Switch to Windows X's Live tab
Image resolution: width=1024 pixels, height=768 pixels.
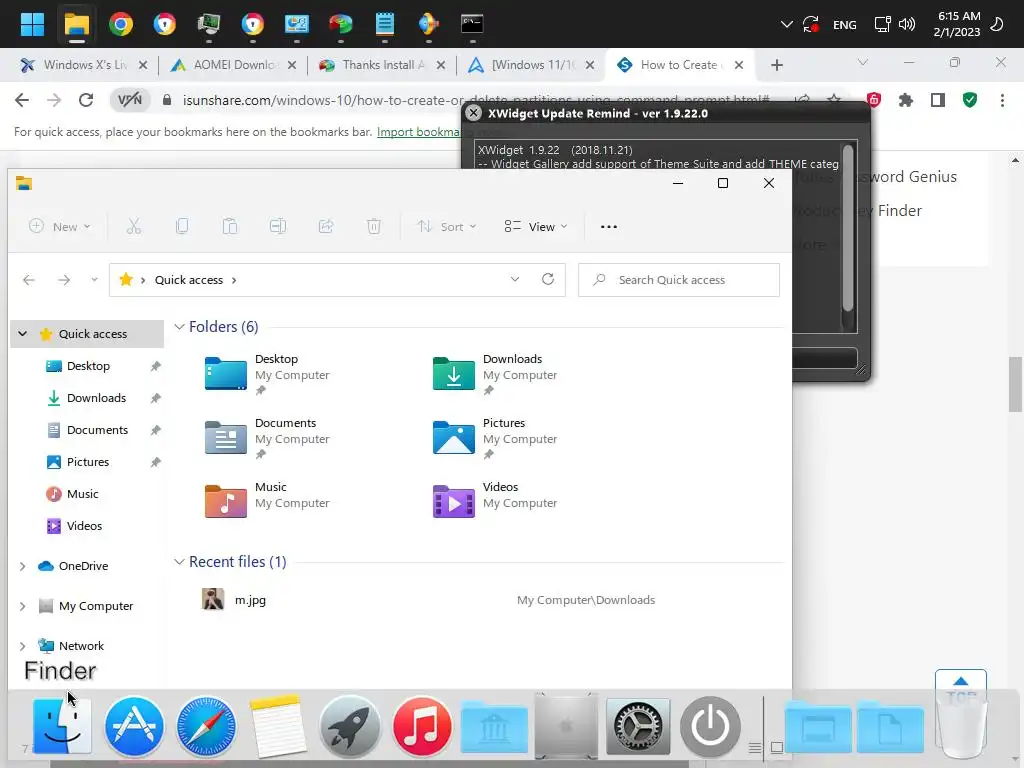[x=84, y=65]
